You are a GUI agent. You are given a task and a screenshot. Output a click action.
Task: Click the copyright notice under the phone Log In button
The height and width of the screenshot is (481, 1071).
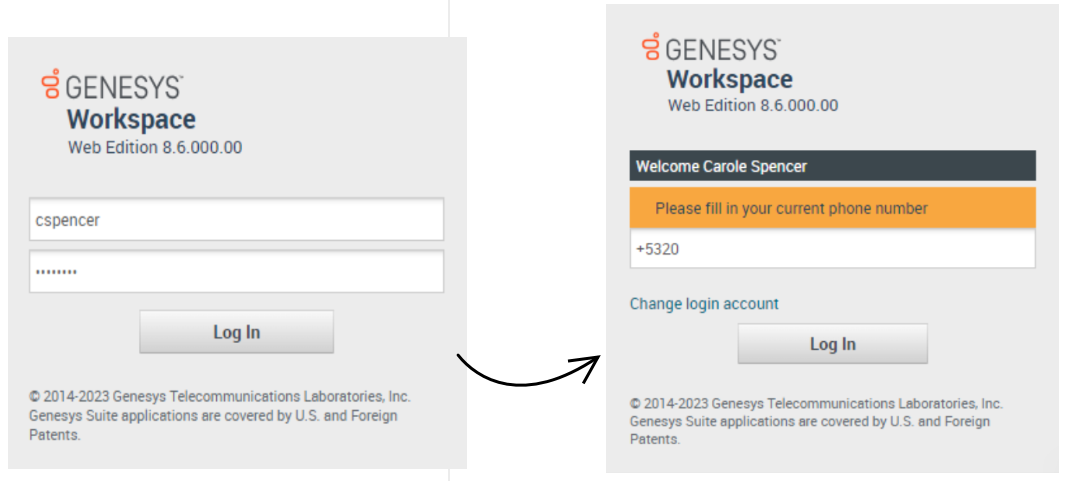point(816,404)
